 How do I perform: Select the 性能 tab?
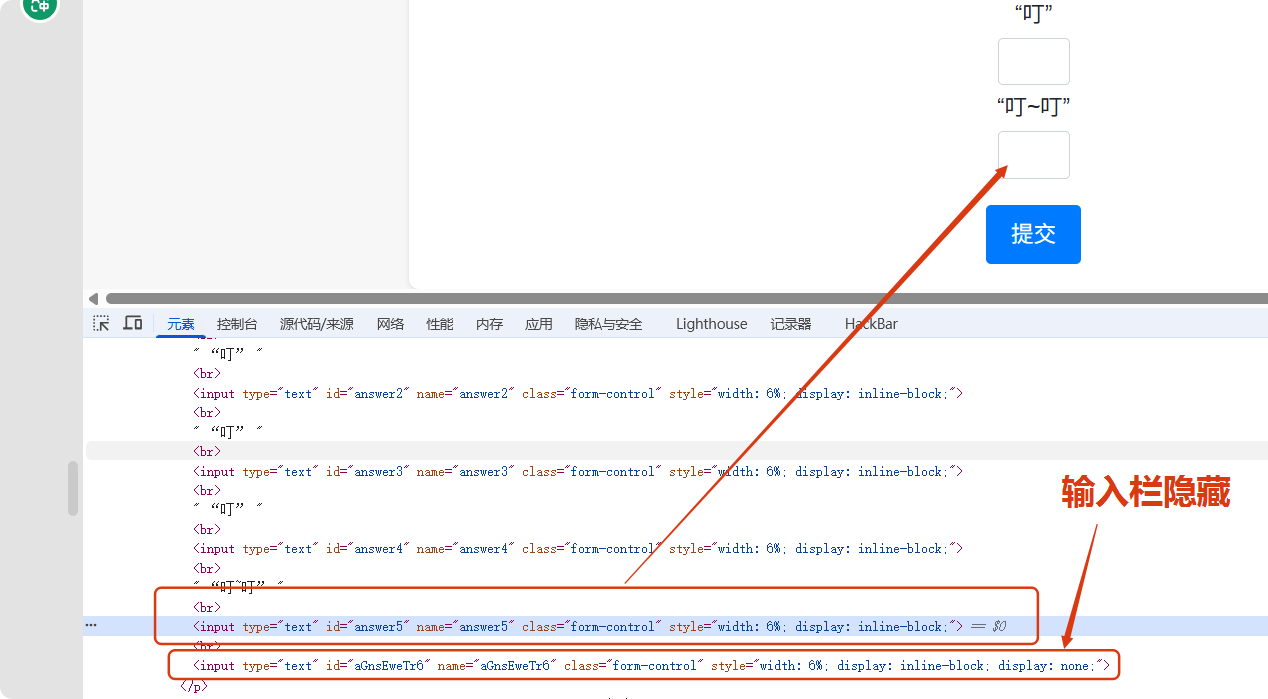(x=440, y=324)
